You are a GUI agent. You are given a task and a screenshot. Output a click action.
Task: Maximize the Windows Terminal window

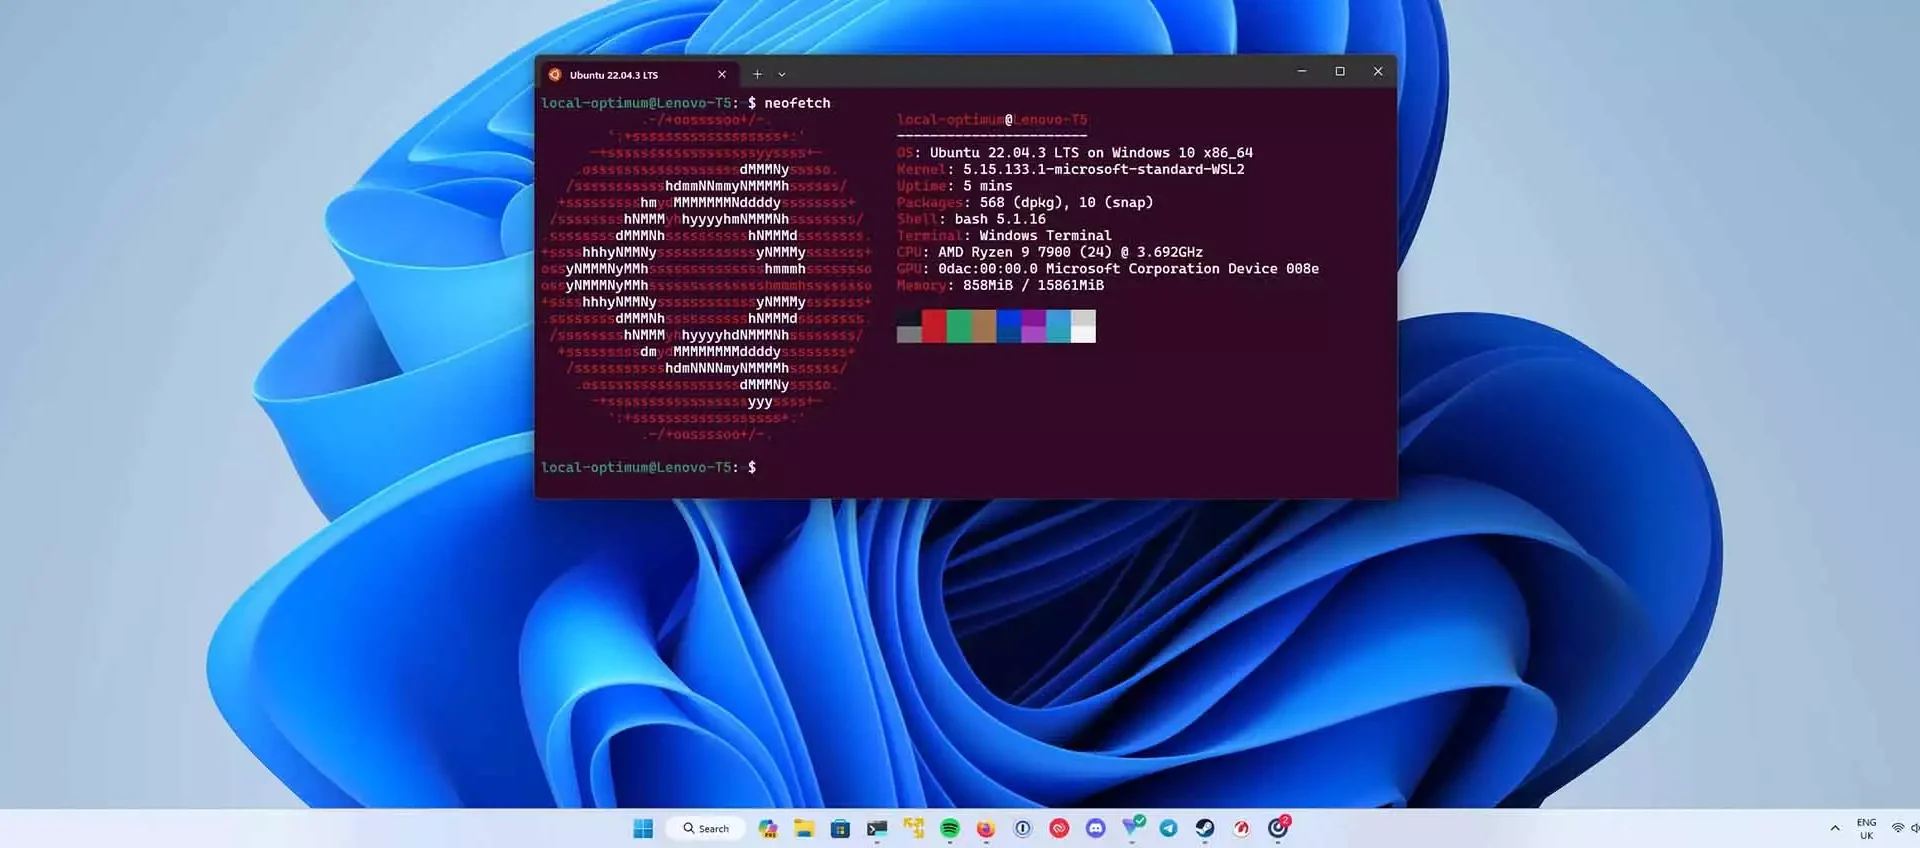tap(1340, 71)
